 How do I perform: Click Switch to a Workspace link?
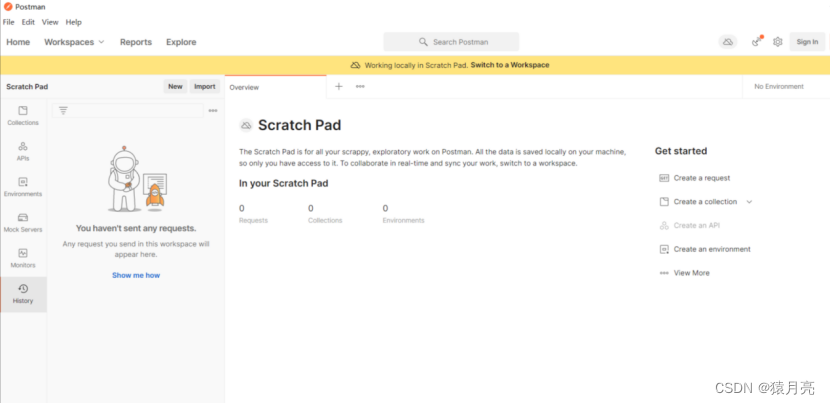coord(510,65)
